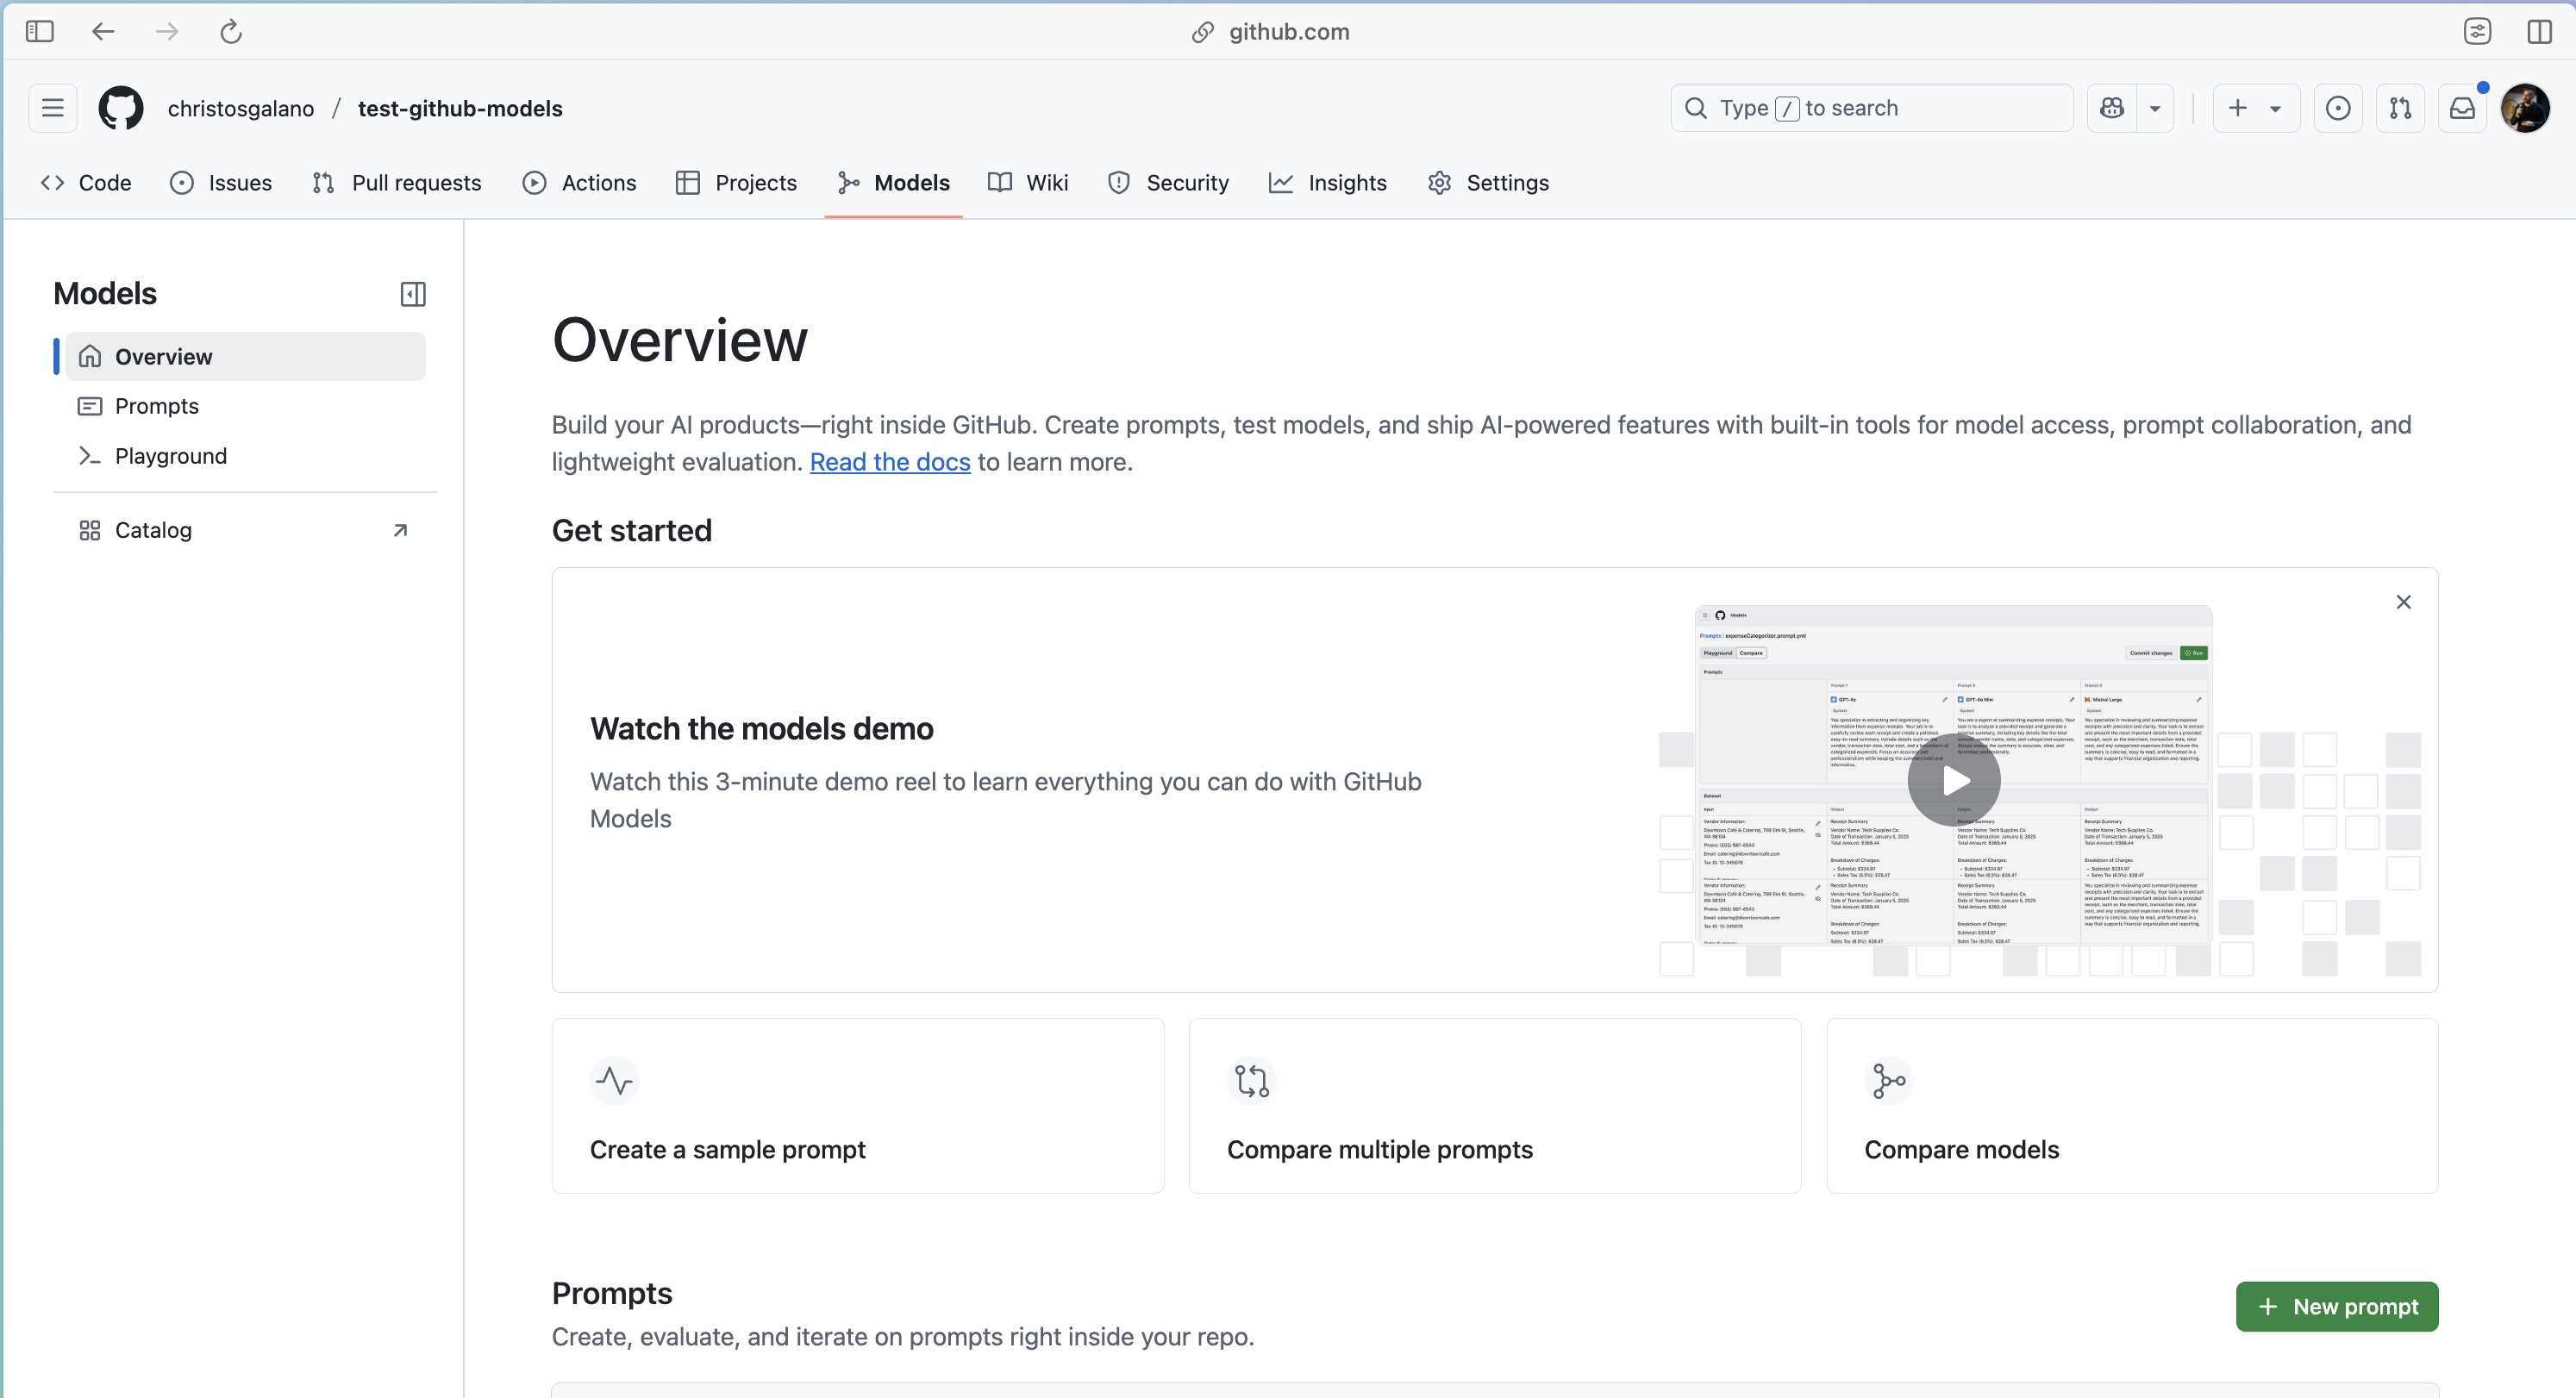Open the notifications inbox icon

[2462, 108]
